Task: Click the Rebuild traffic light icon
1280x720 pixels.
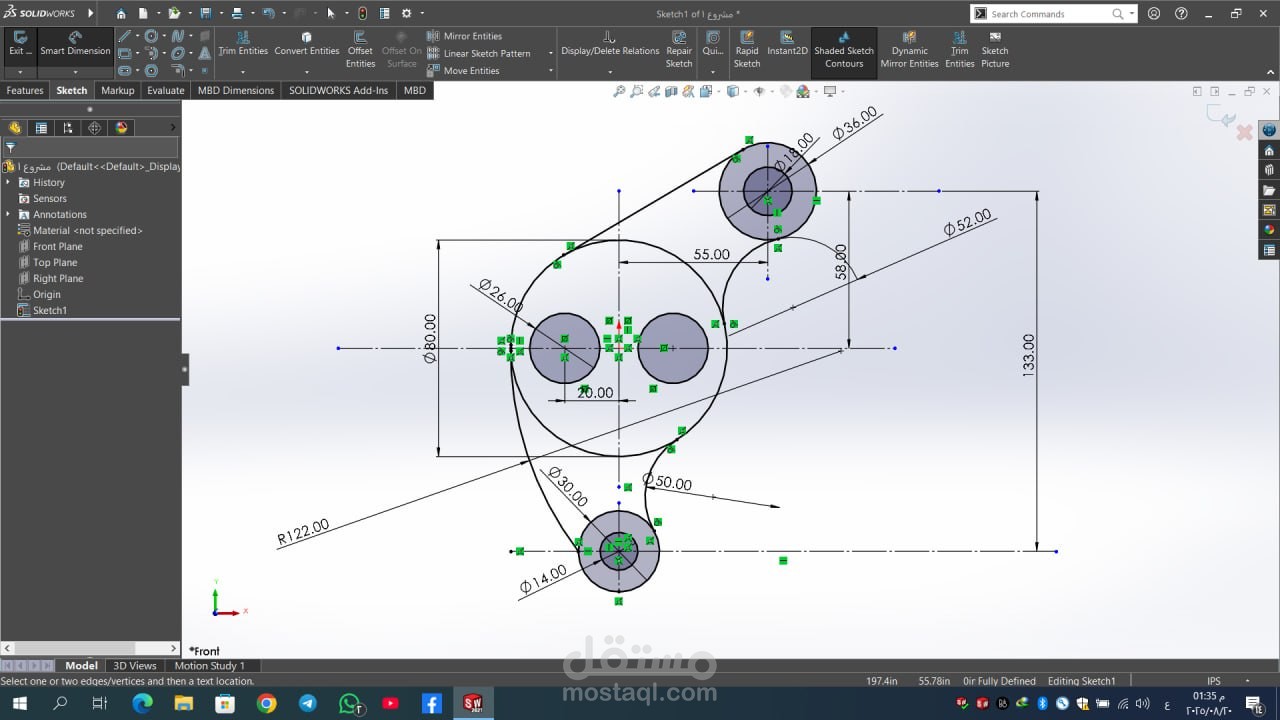Action: tap(362, 14)
